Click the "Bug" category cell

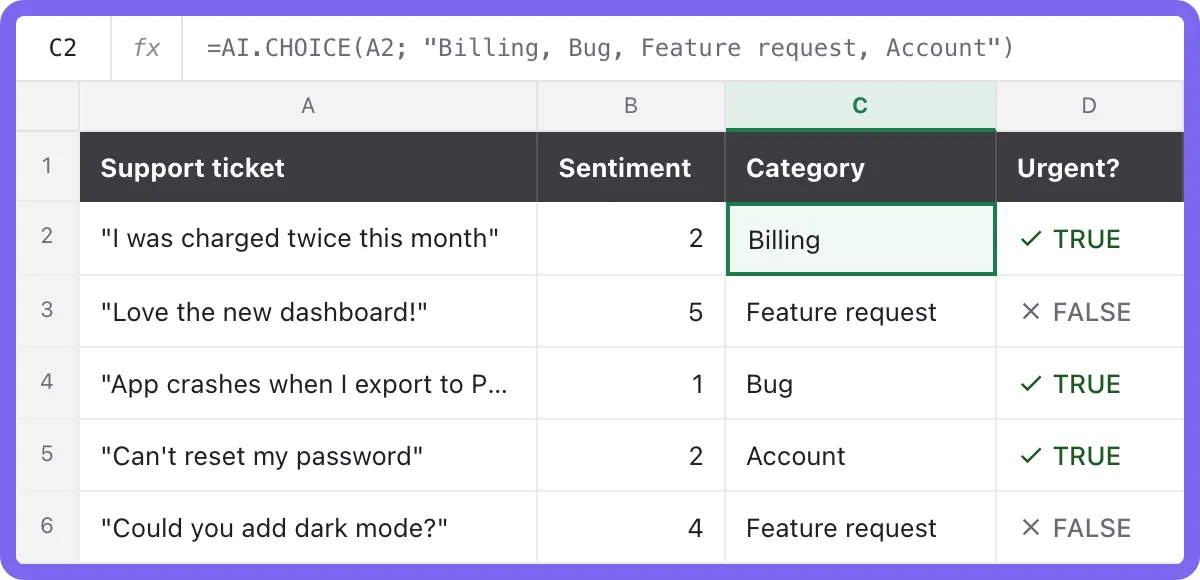click(861, 383)
